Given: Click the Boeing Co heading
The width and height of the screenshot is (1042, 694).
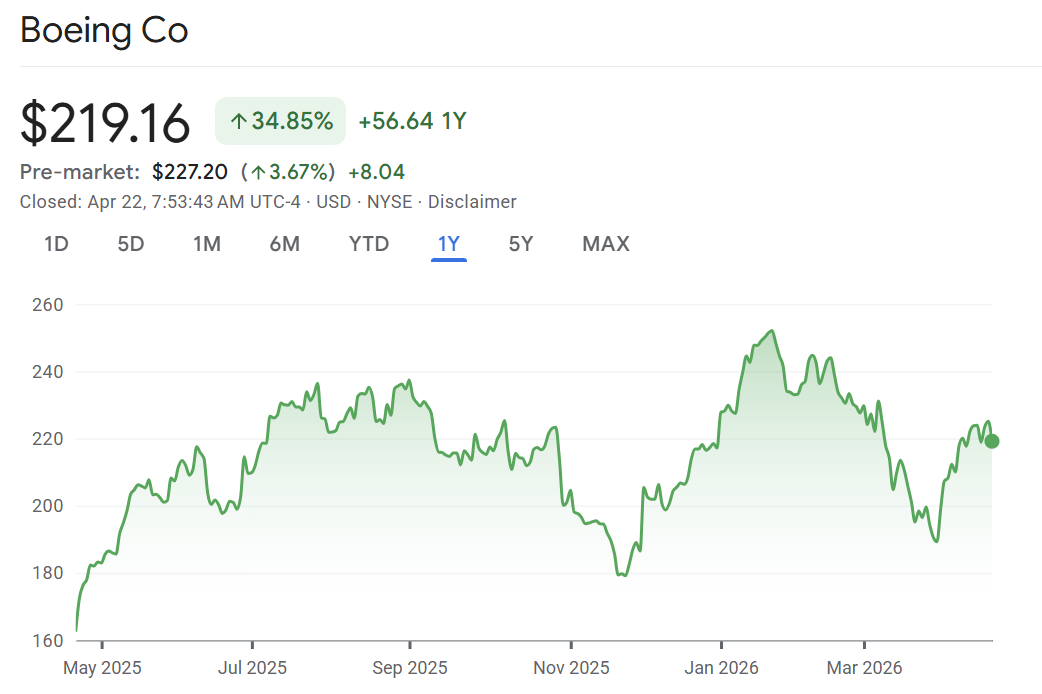Looking at the screenshot, I should click(x=104, y=30).
